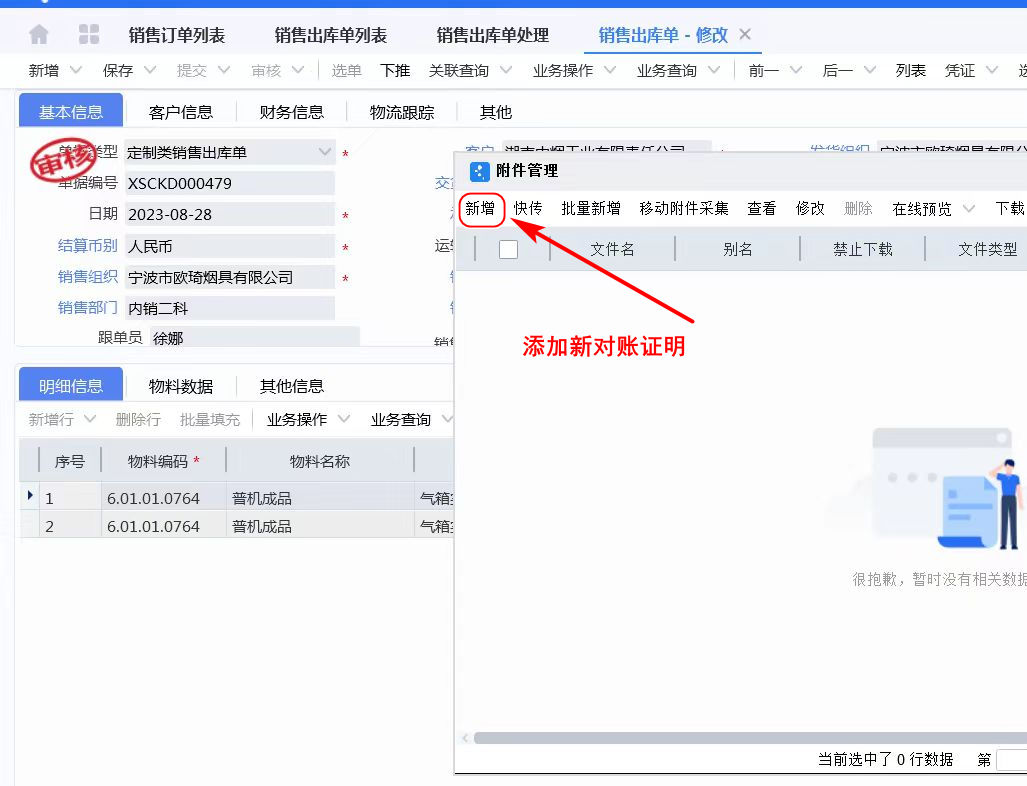Select the 新增 action in attachment manager

tap(481, 208)
